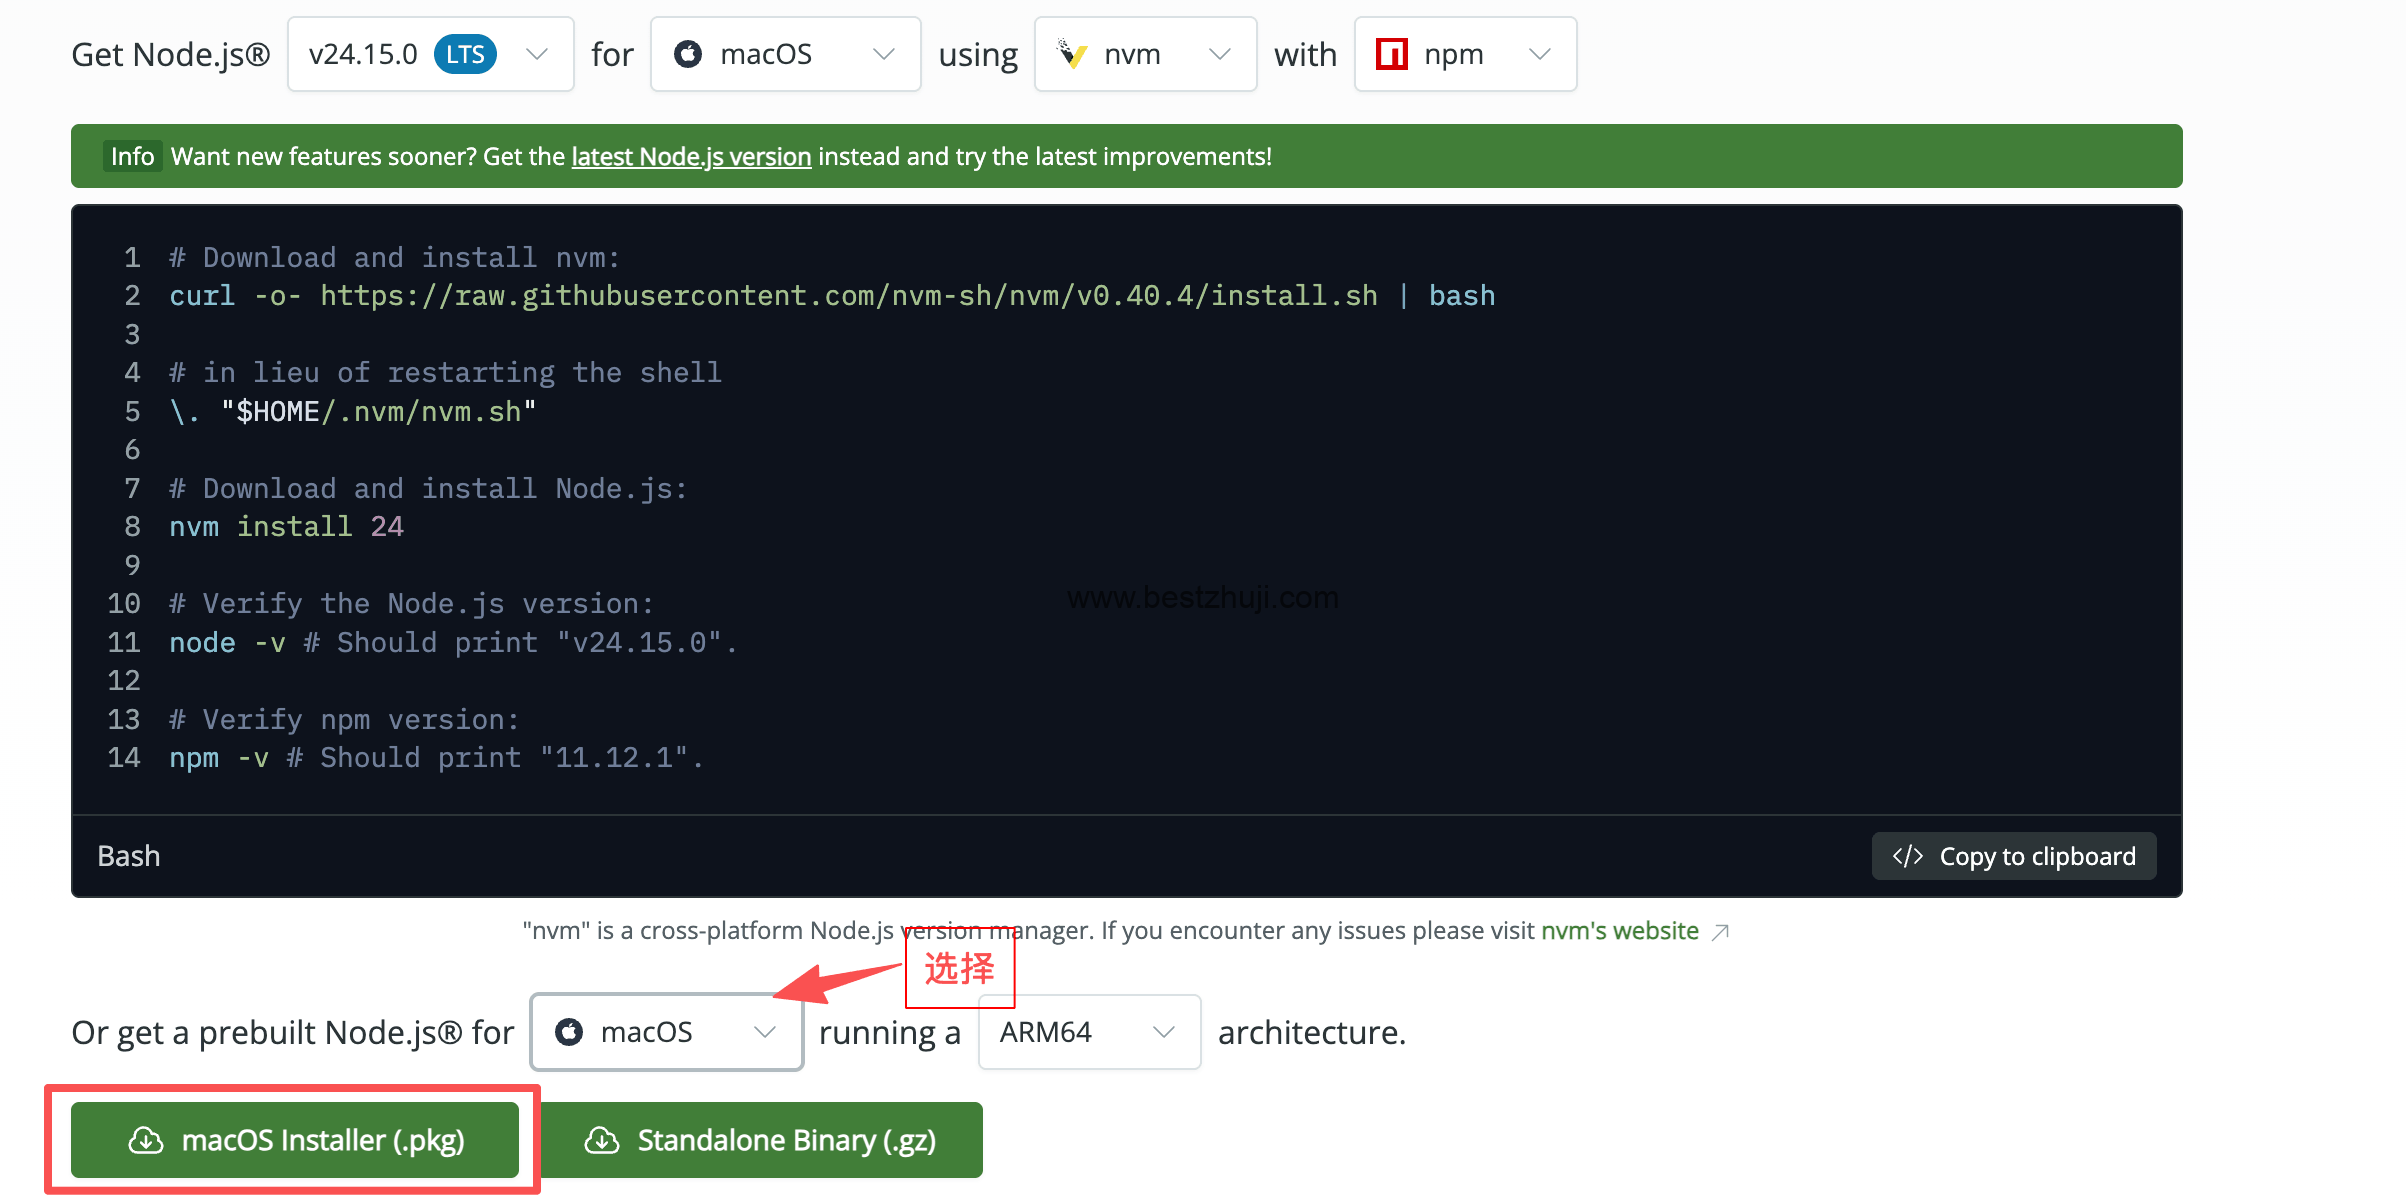
Task: Download the Standalone Binary (.gz)
Action: [760, 1140]
